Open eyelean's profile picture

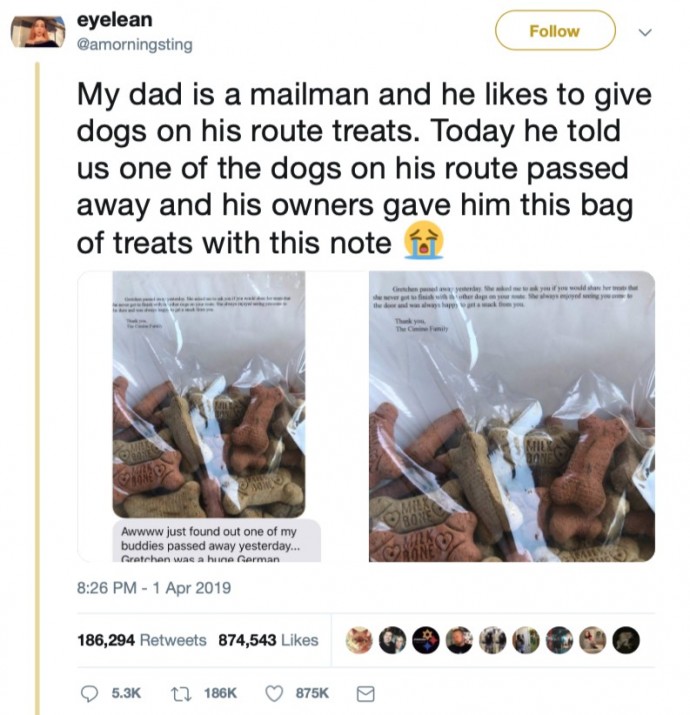(38, 31)
